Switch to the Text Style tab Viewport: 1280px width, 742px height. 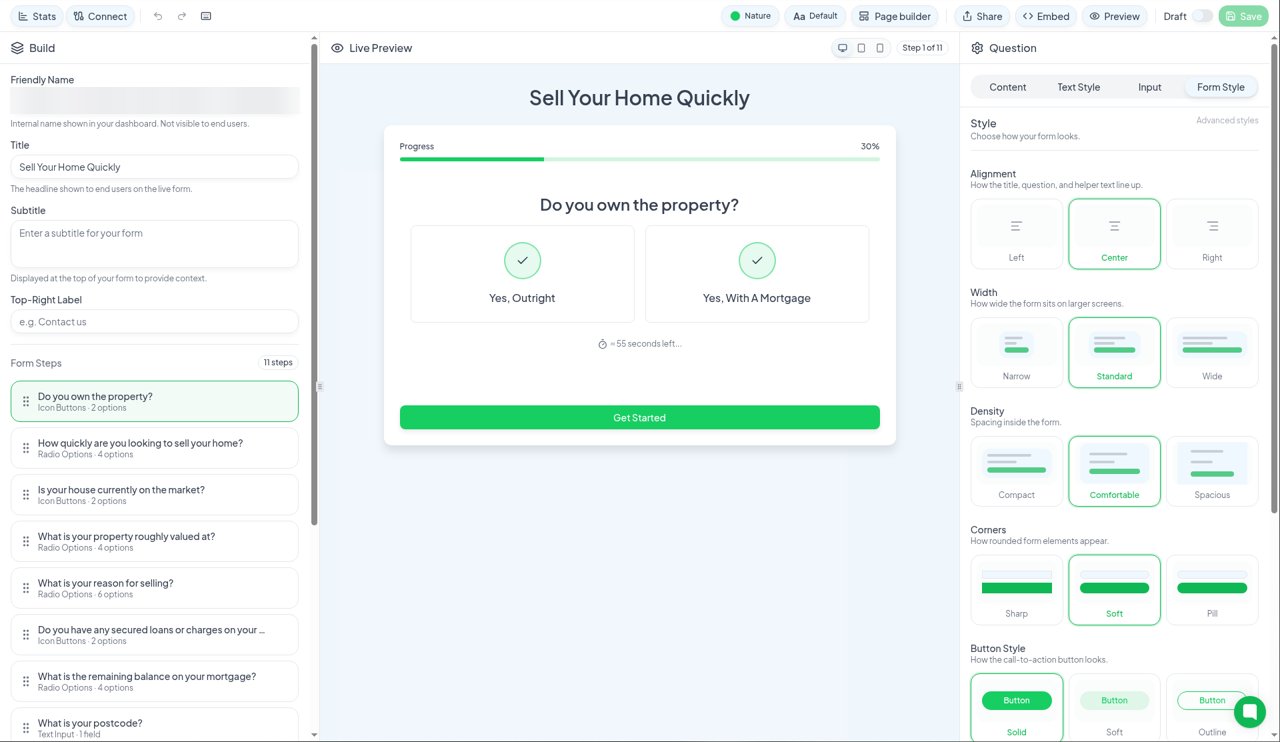(1079, 87)
